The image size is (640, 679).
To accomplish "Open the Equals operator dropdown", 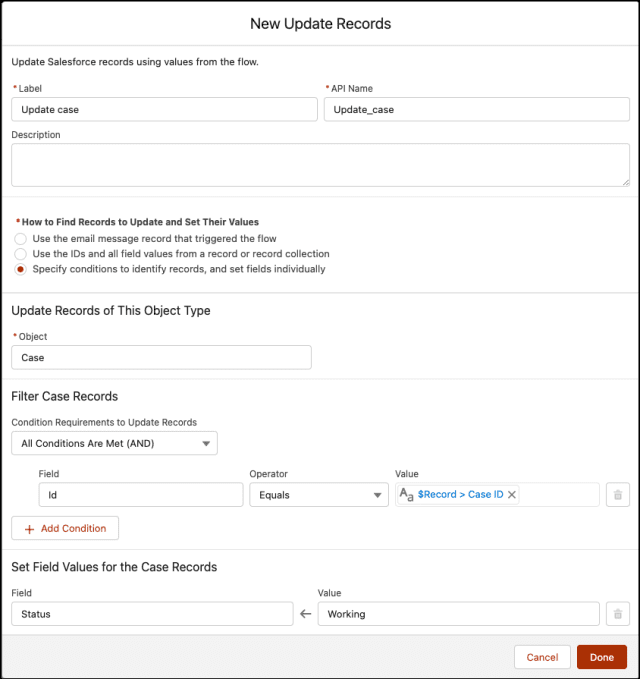I will 319,495.
